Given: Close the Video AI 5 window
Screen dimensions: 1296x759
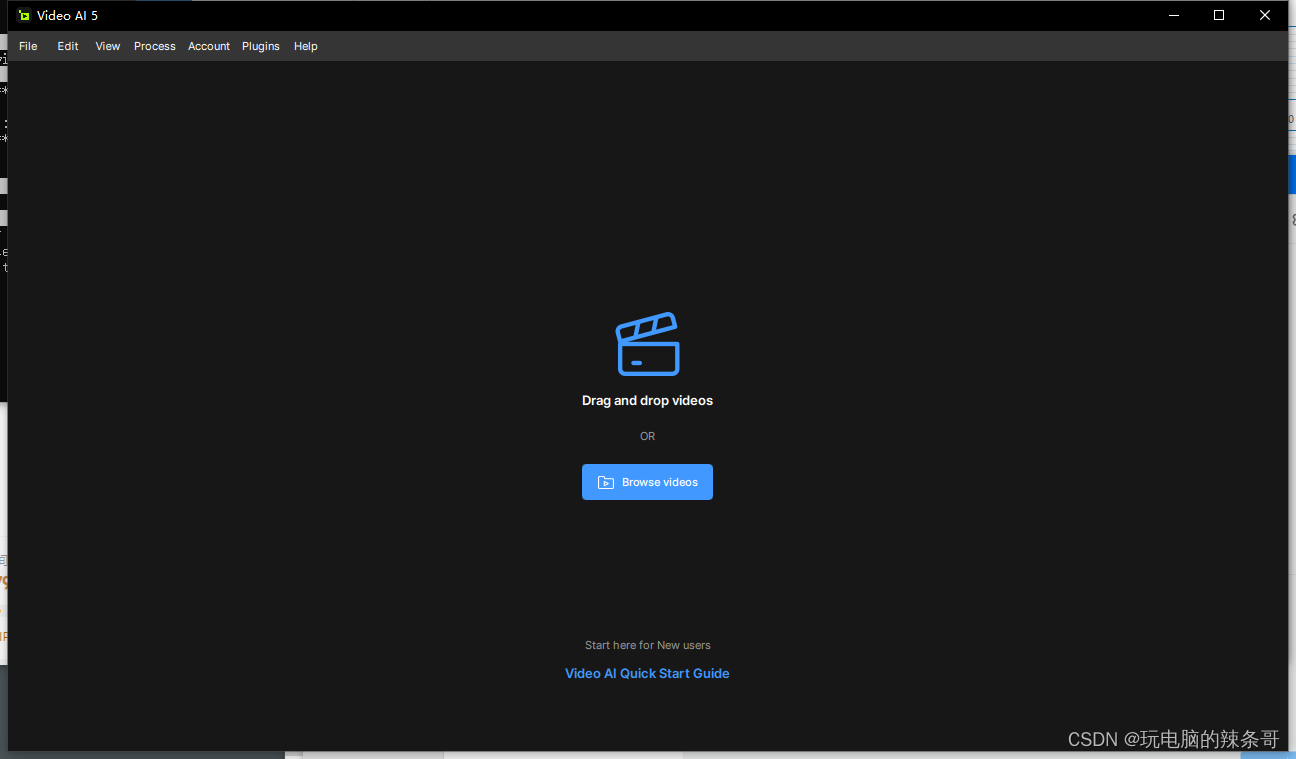Looking at the screenshot, I should pyautogui.click(x=1265, y=15).
